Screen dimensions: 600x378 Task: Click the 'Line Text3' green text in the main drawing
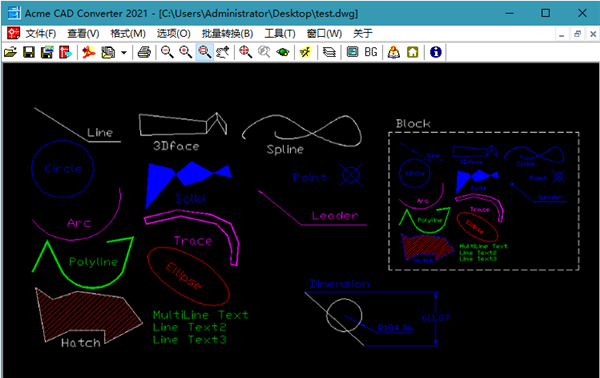tap(189, 339)
